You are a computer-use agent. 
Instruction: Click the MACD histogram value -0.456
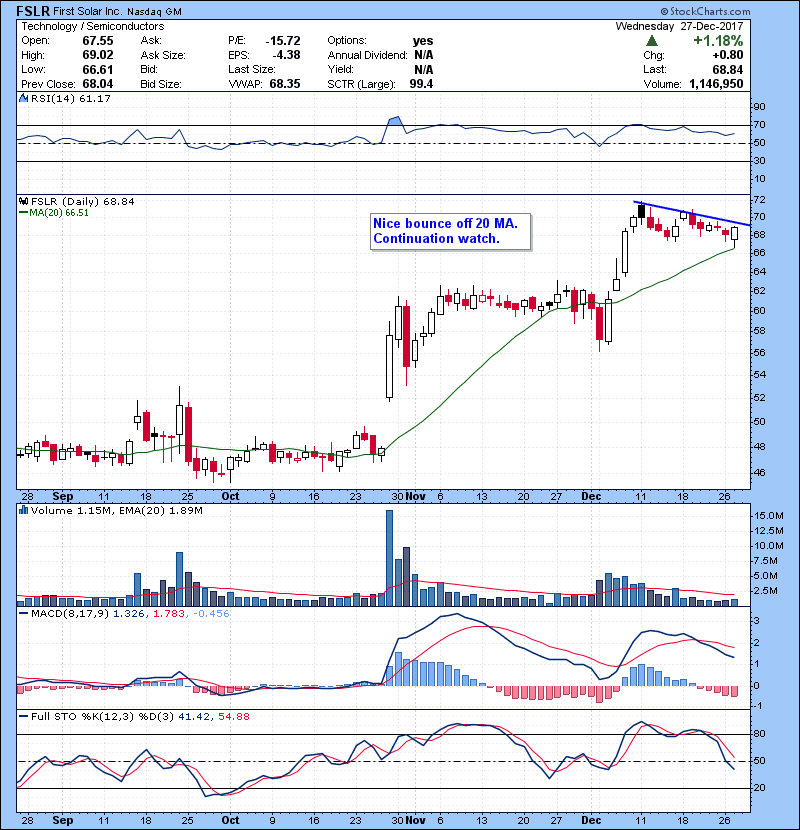(211, 614)
